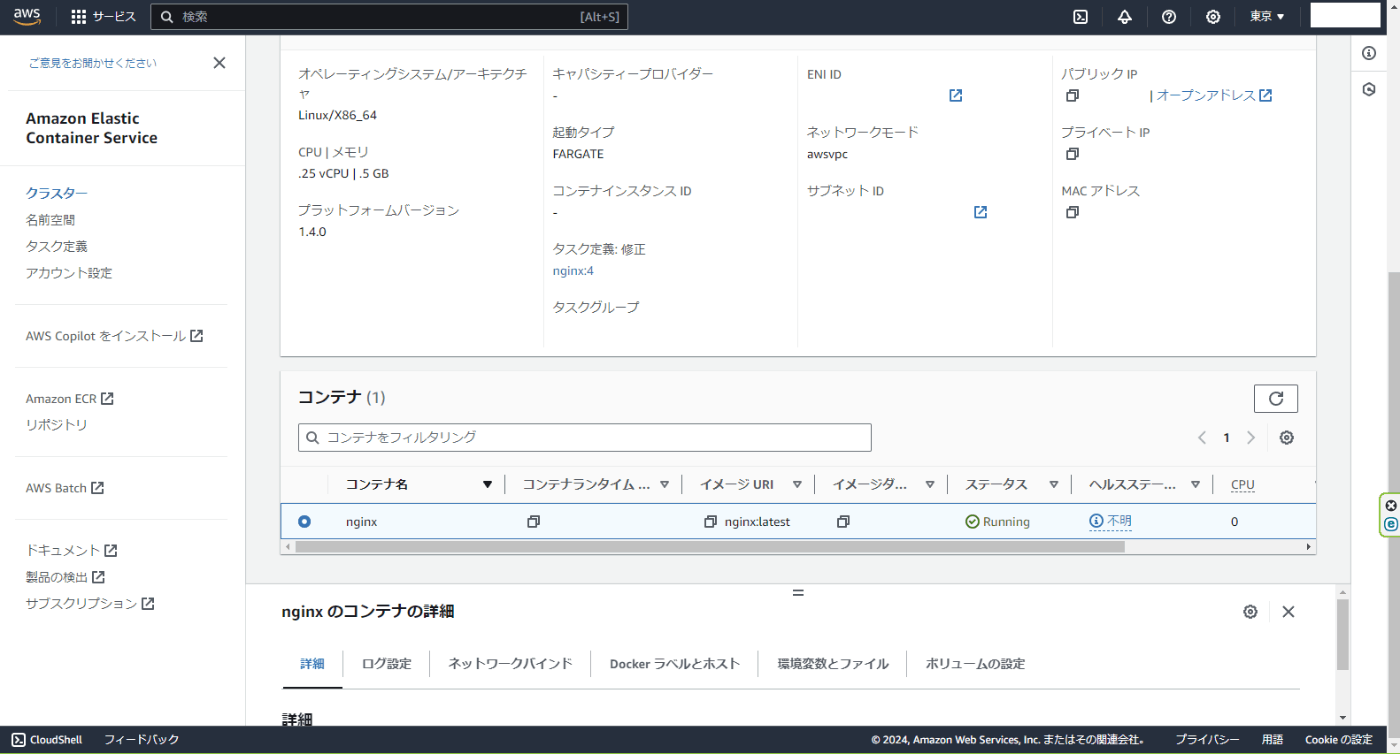Open the サブネット ID external link icon
1400x754 pixels.
click(x=980, y=212)
